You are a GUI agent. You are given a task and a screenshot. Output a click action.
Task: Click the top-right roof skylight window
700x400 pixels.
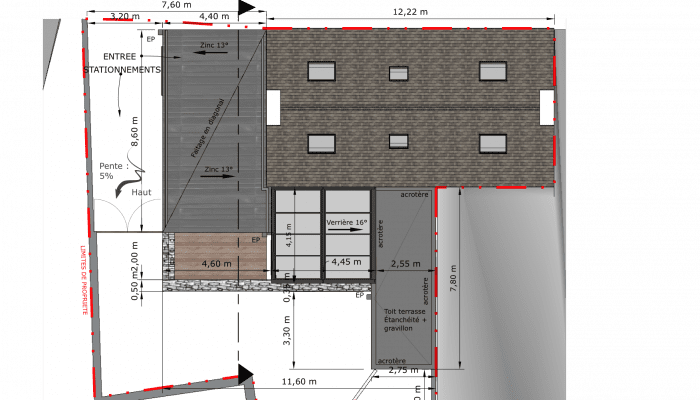pos(492,71)
